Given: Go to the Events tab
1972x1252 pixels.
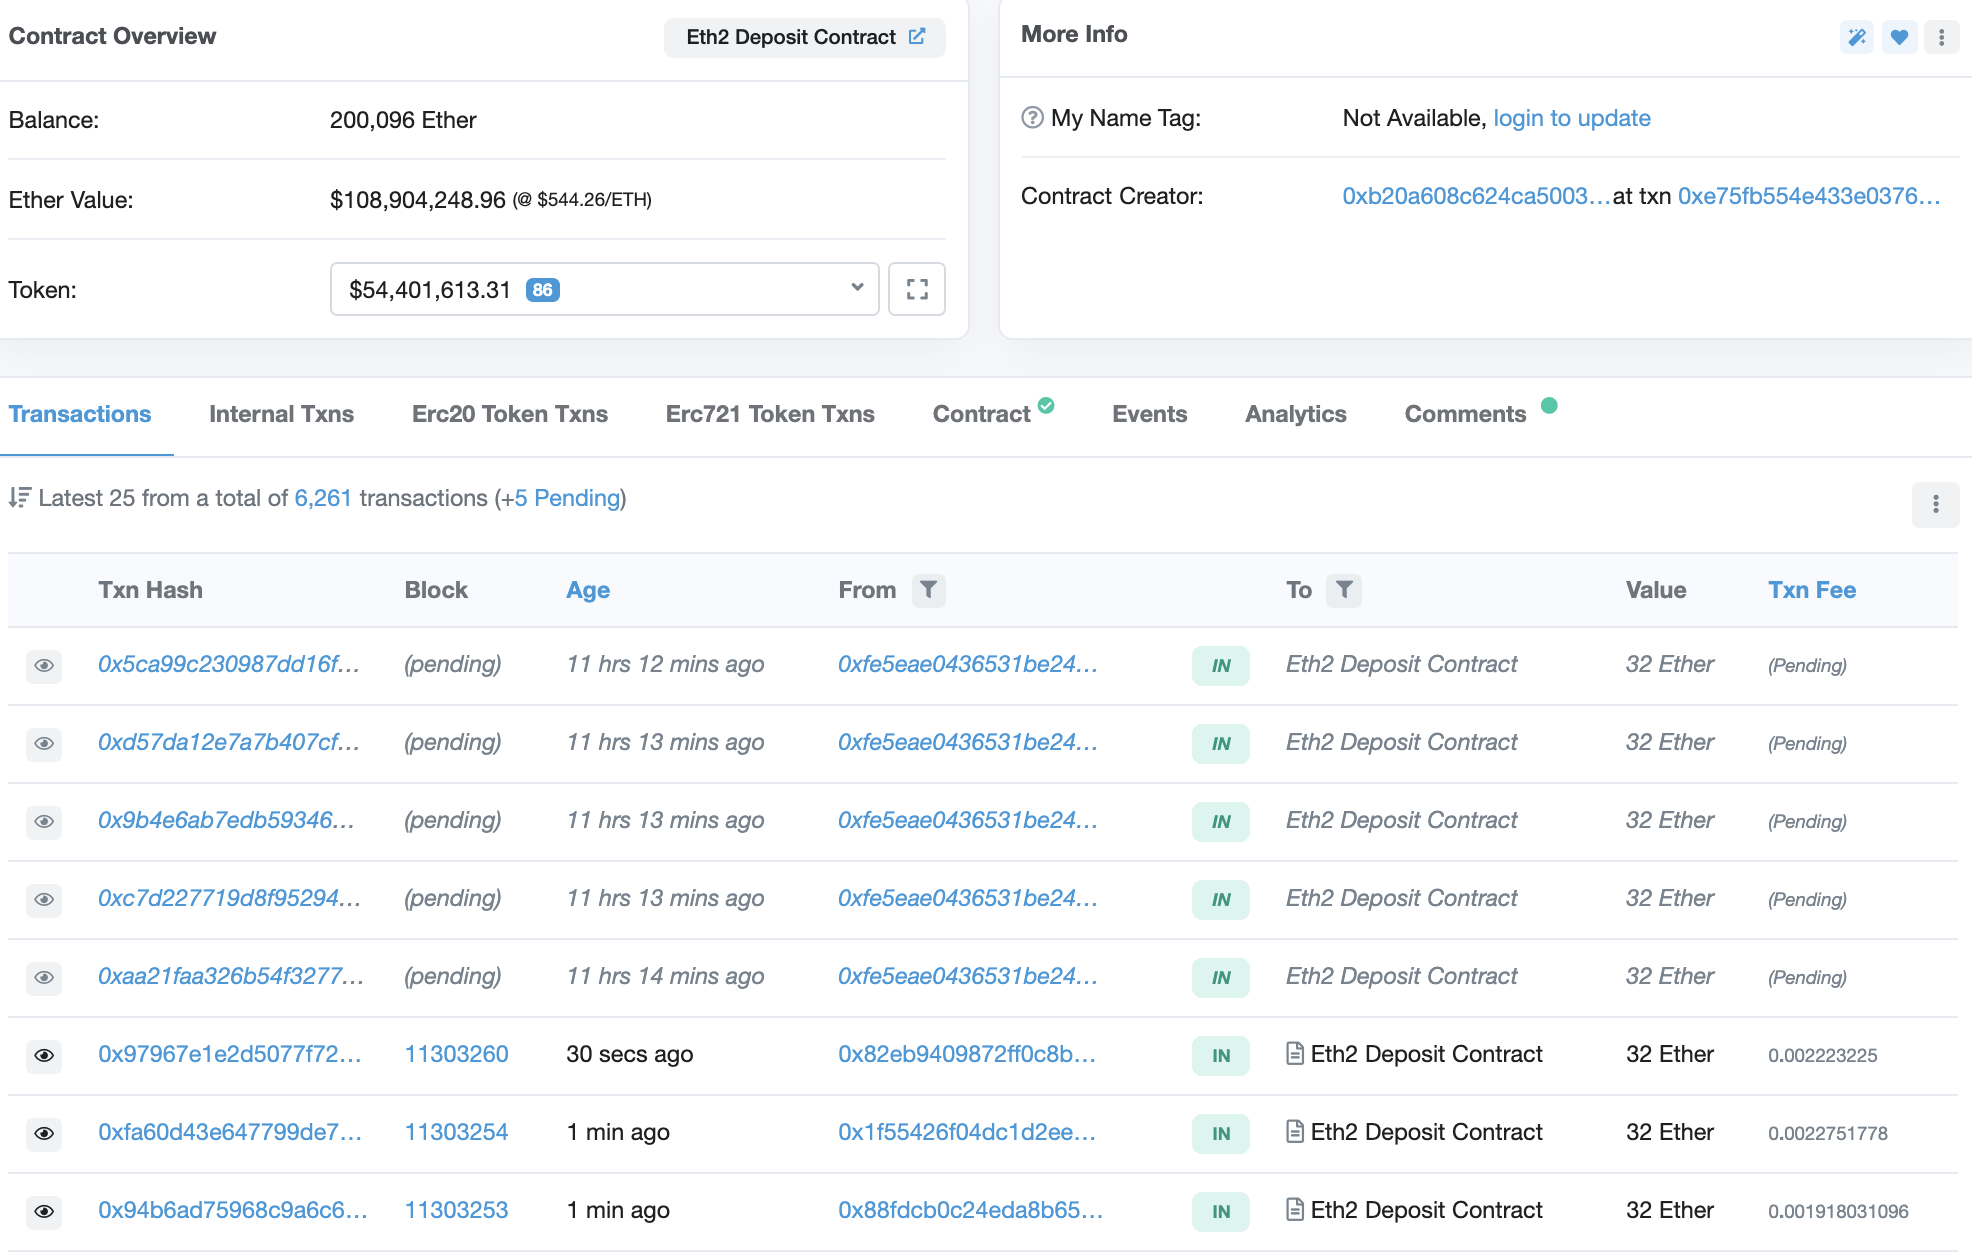Looking at the screenshot, I should point(1149,414).
